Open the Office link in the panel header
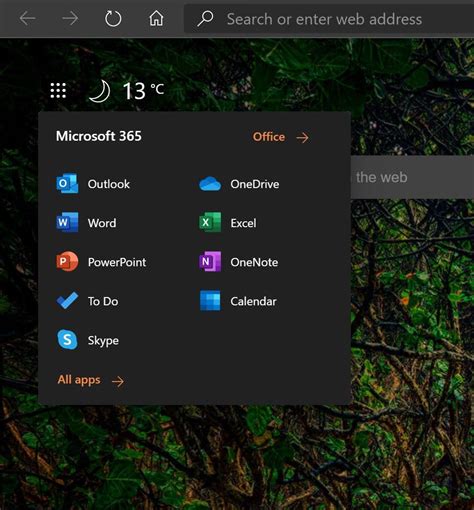Image resolution: width=474 pixels, height=510 pixels. click(x=269, y=137)
